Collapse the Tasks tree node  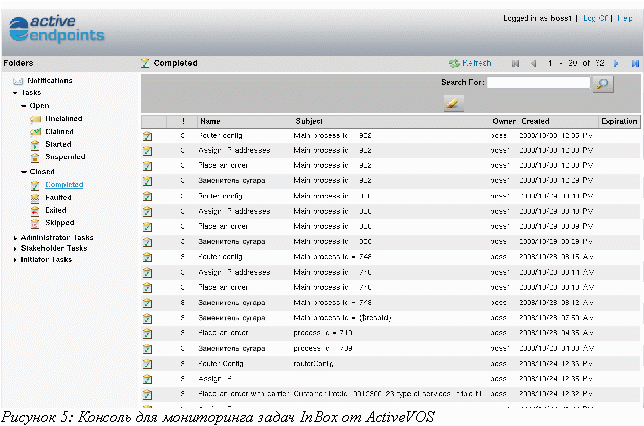click(14, 92)
